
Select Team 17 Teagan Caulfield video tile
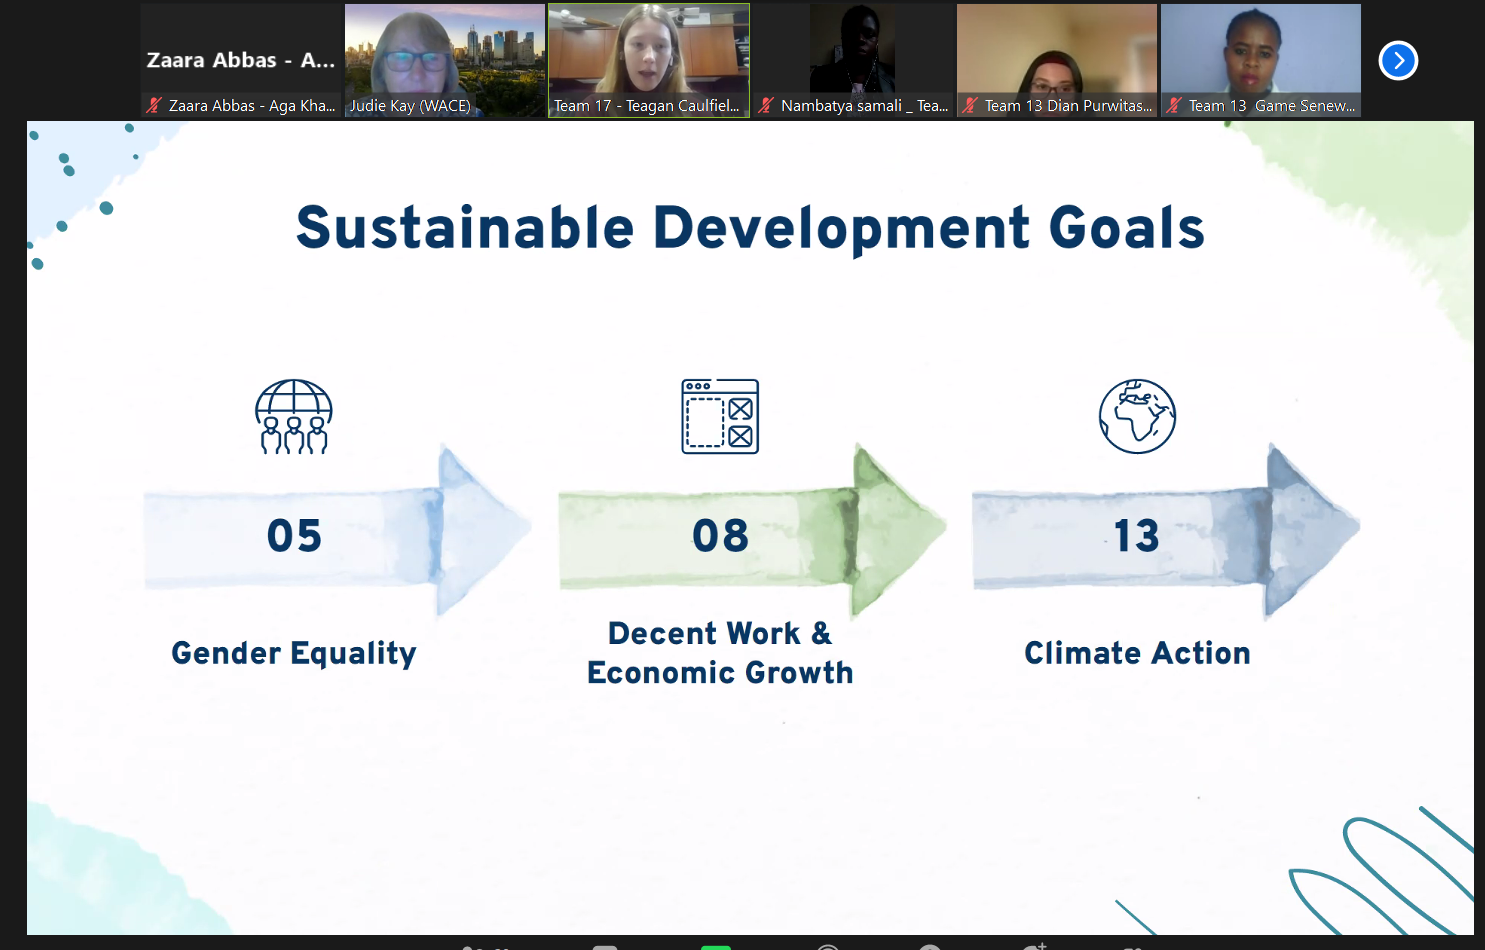pyautogui.click(x=649, y=55)
